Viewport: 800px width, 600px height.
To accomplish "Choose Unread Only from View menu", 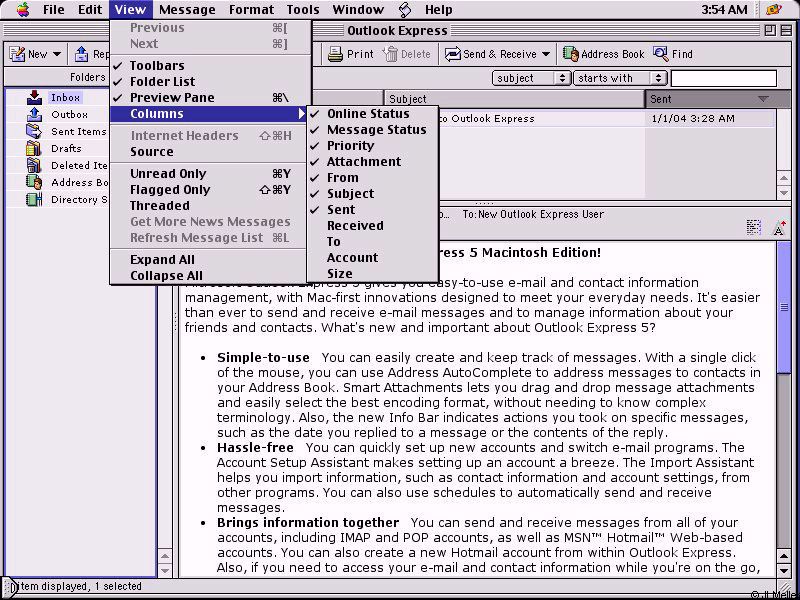I will click(x=208, y=173).
